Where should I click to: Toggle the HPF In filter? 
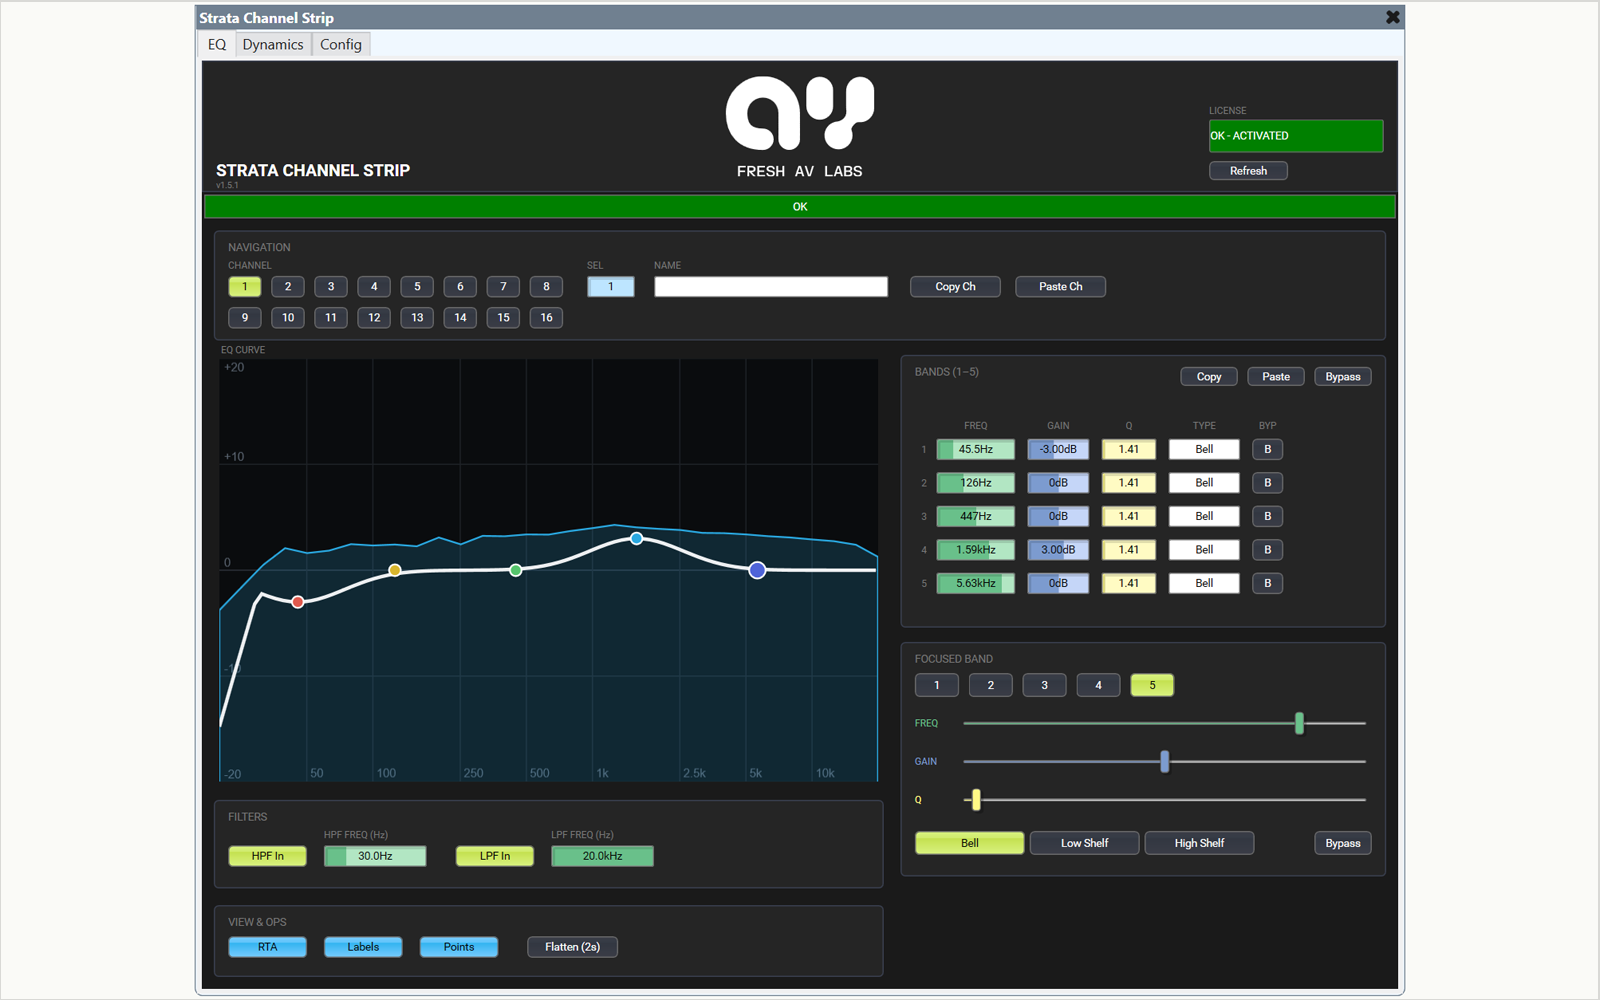click(x=267, y=856)
